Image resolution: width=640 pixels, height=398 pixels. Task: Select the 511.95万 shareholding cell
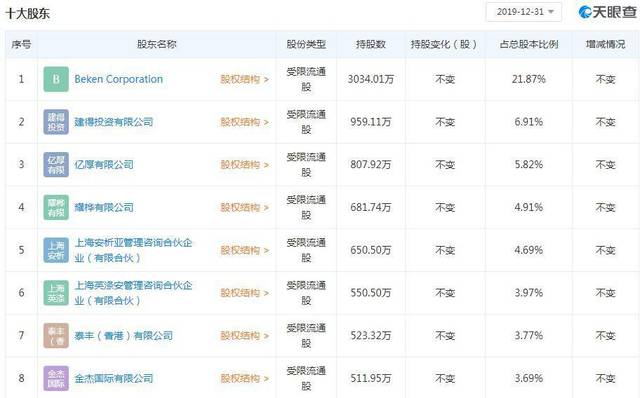(371, 378)
